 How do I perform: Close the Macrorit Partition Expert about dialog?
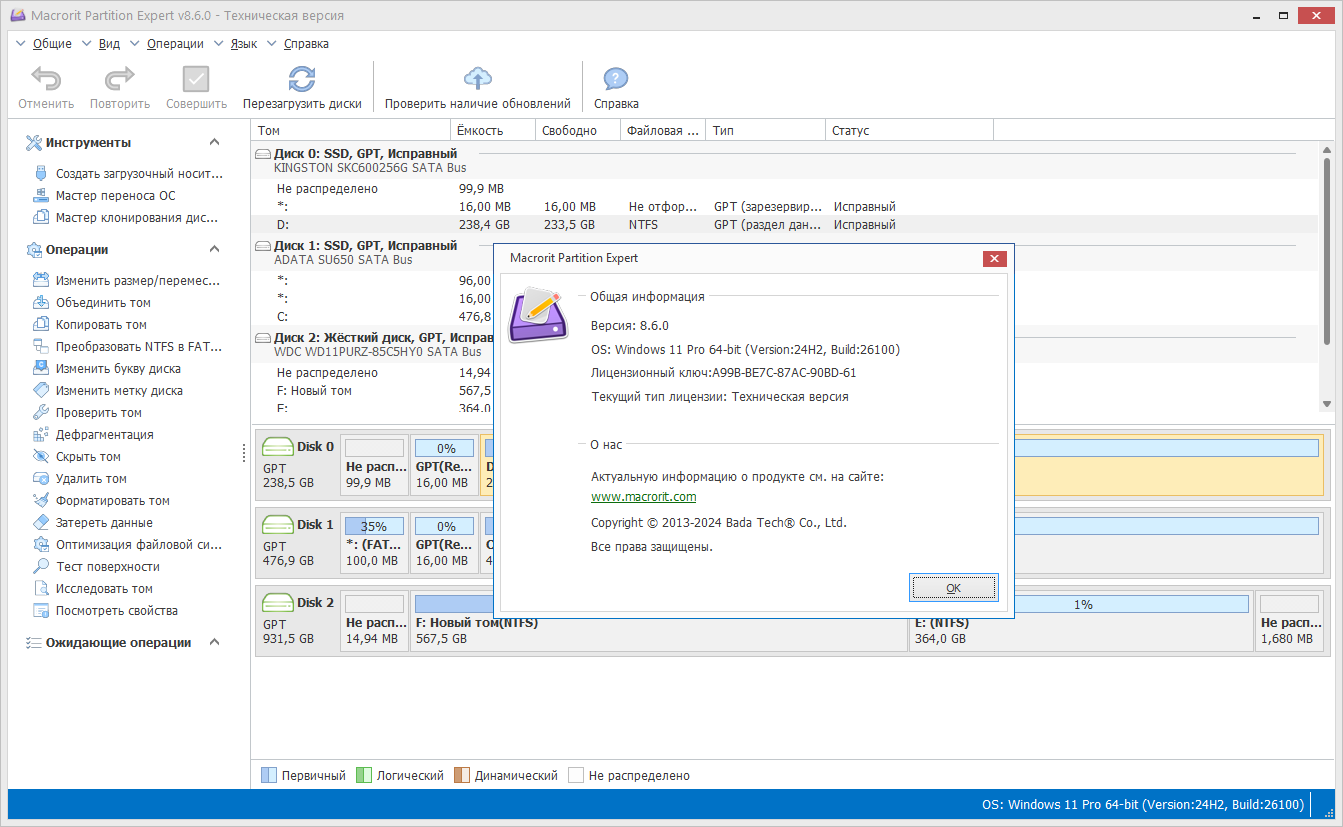point(994,258)
